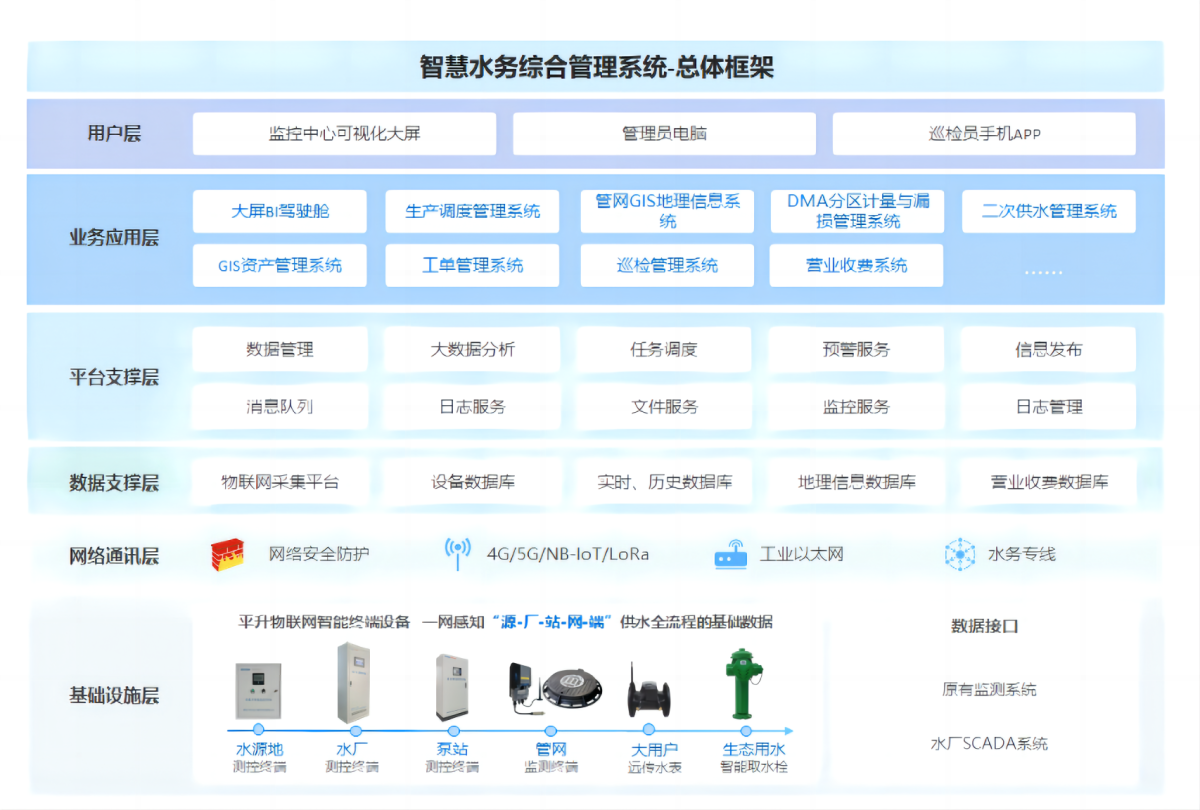This screenshot has height=810, width=1200.
Task: Select 预警服务 platform service
Action: point(856,349)
